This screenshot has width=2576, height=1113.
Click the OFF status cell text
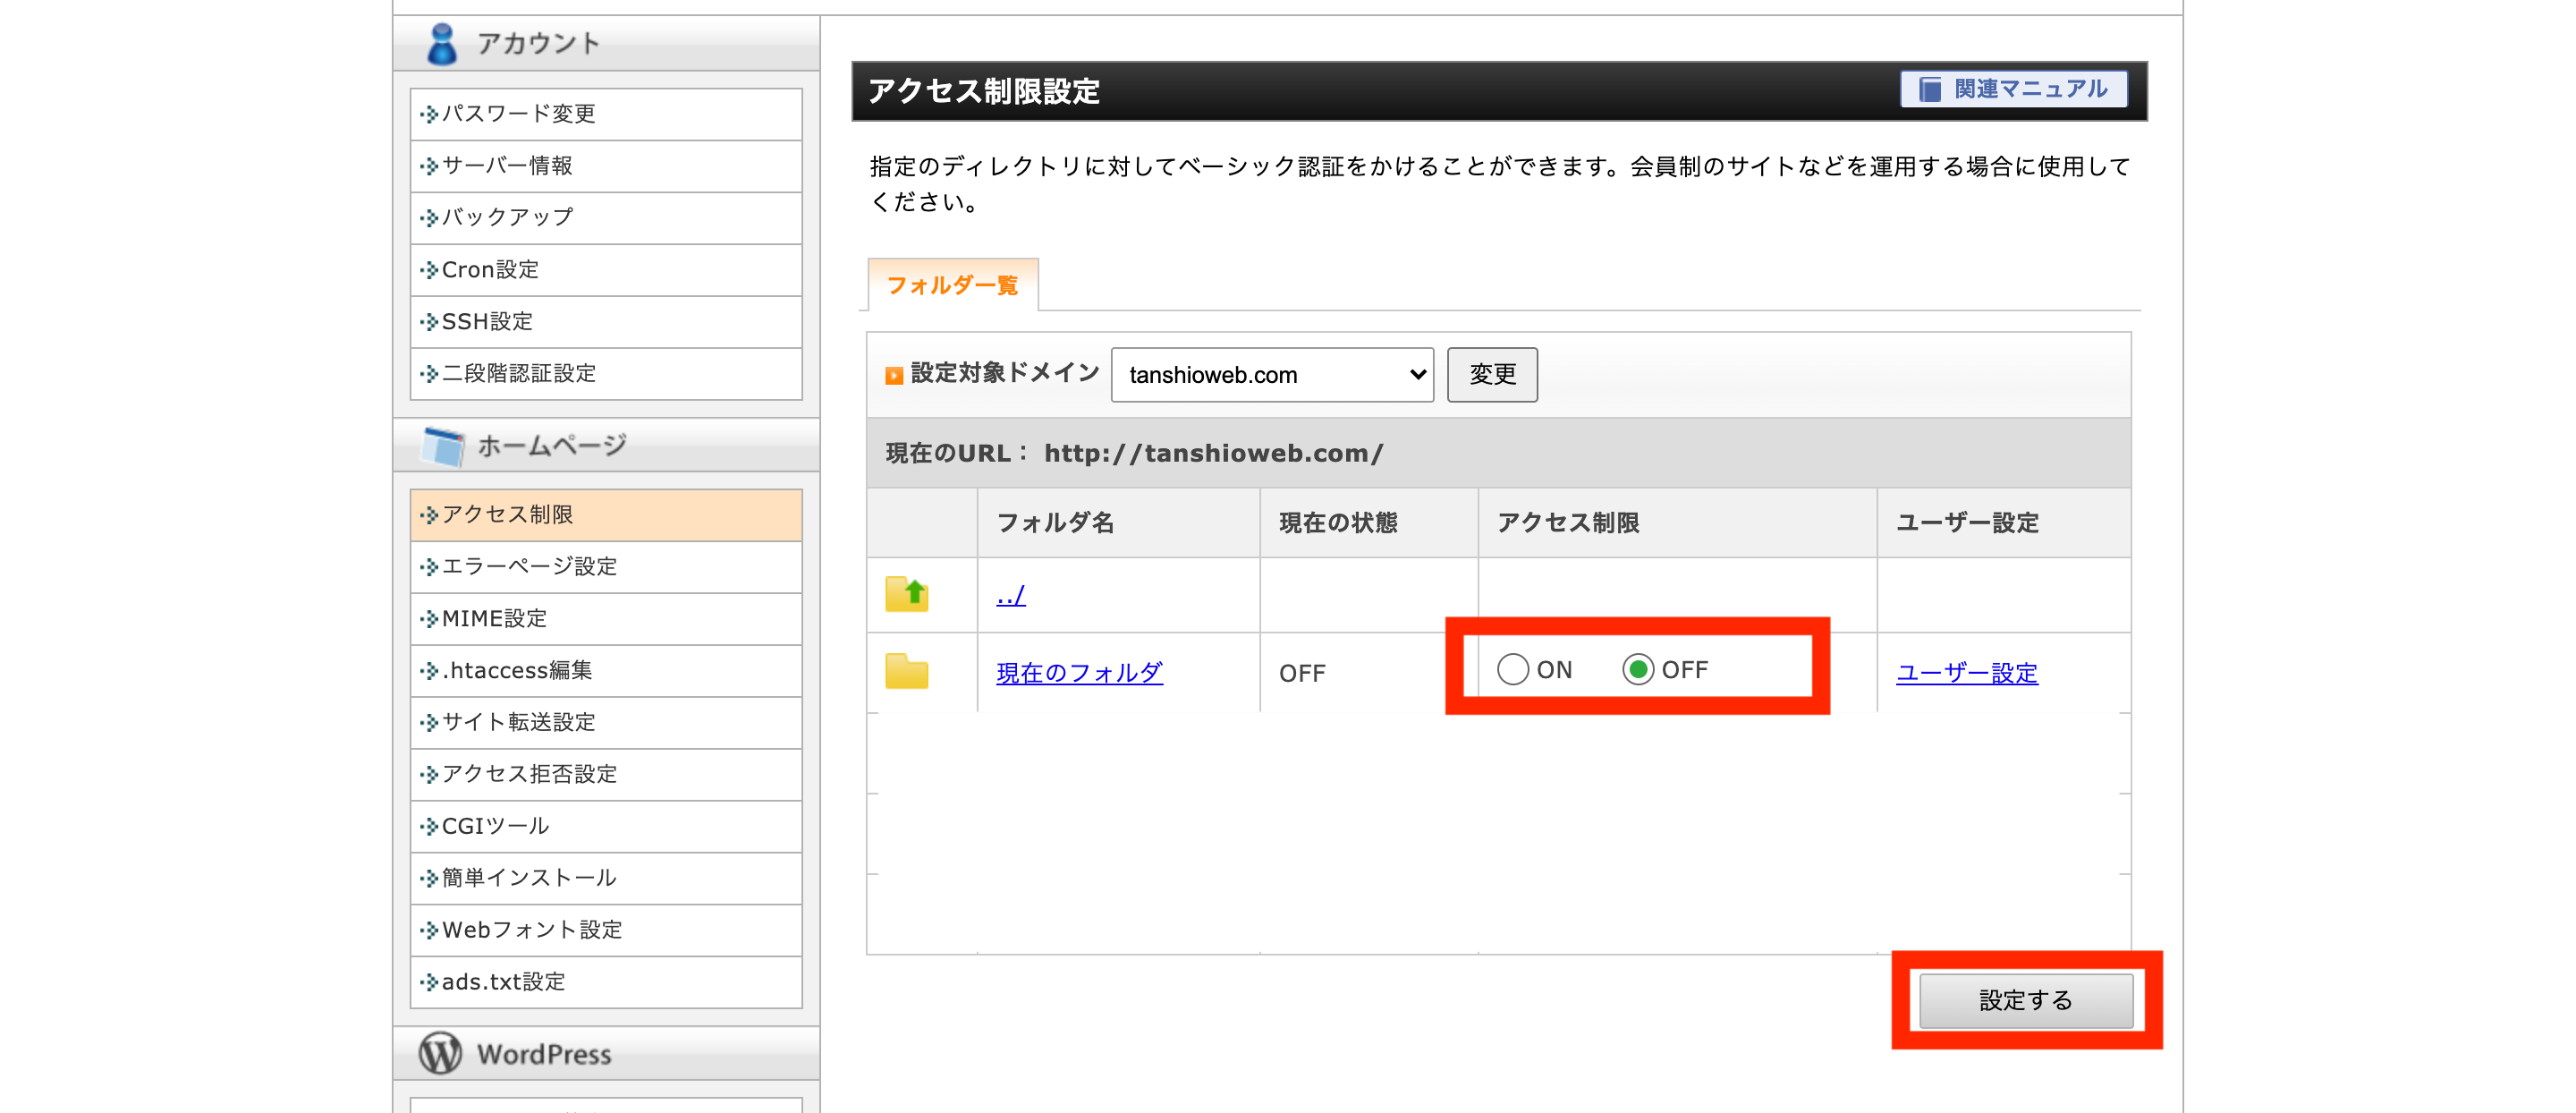1302,673
